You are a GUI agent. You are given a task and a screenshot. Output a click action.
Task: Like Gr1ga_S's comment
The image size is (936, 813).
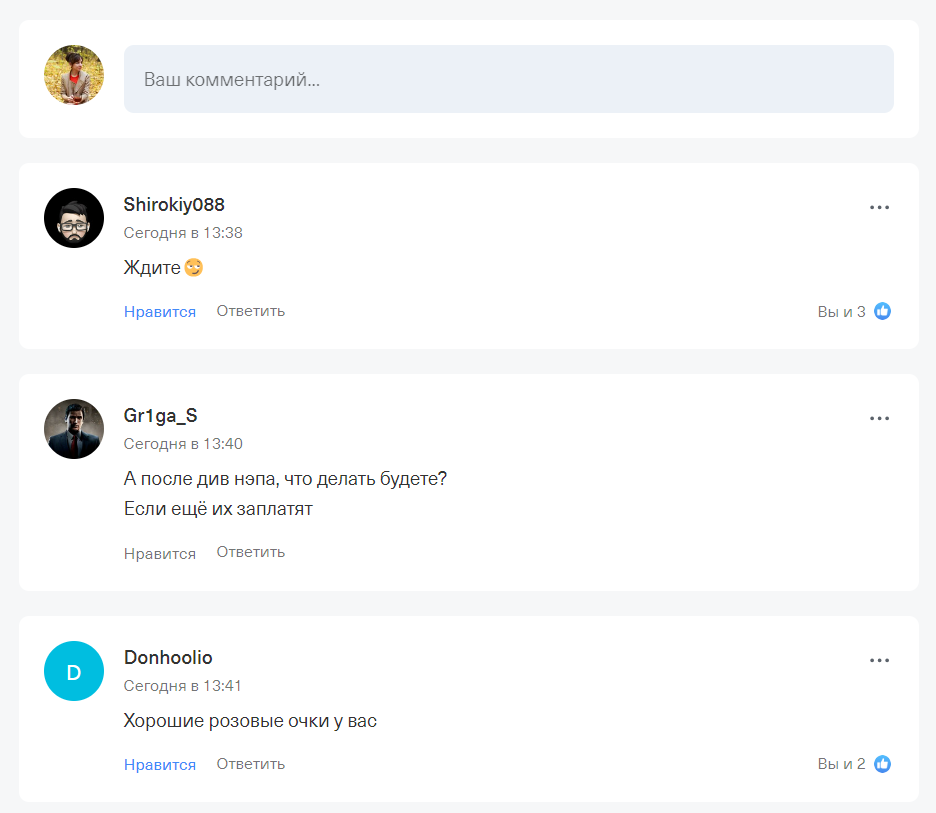158,551
